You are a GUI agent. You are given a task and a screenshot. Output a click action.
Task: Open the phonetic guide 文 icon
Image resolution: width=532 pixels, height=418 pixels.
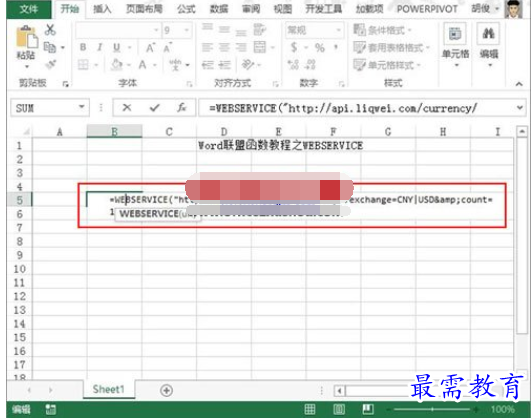(175, 64)
